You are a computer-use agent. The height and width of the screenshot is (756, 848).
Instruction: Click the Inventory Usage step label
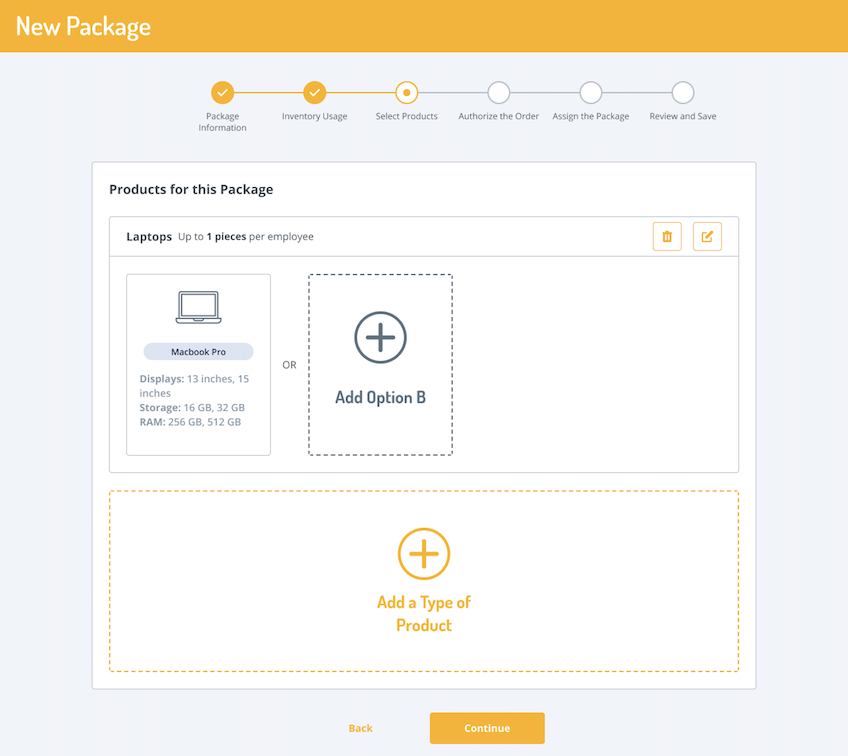coord(315,117)
